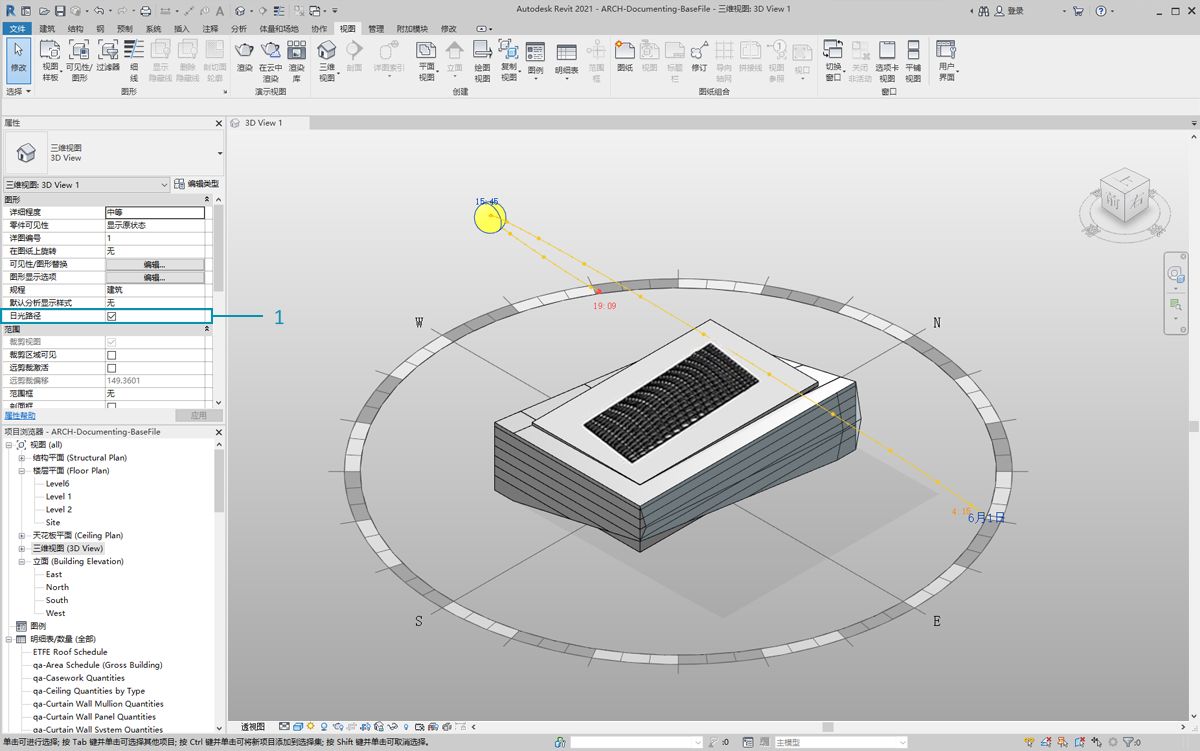This screenshot has width=1200, height=751.
Task: Click 切换窗口 (Switch Windows) tool
Action: pos(833,60)
